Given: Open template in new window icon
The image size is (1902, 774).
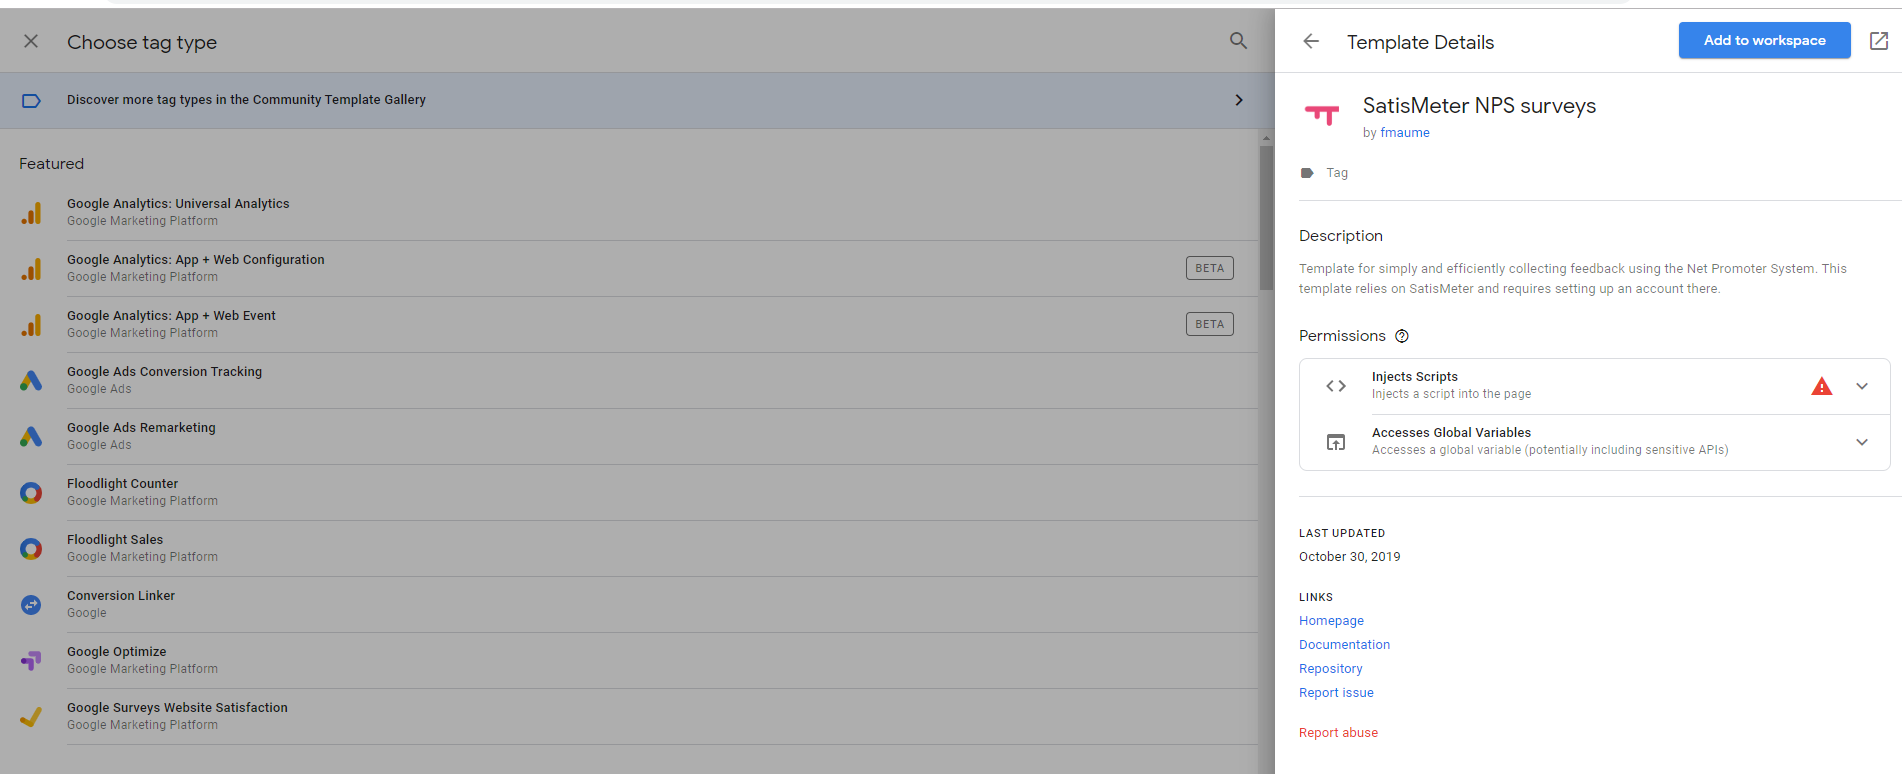Looking at the screenshot, I should 1879,41.
